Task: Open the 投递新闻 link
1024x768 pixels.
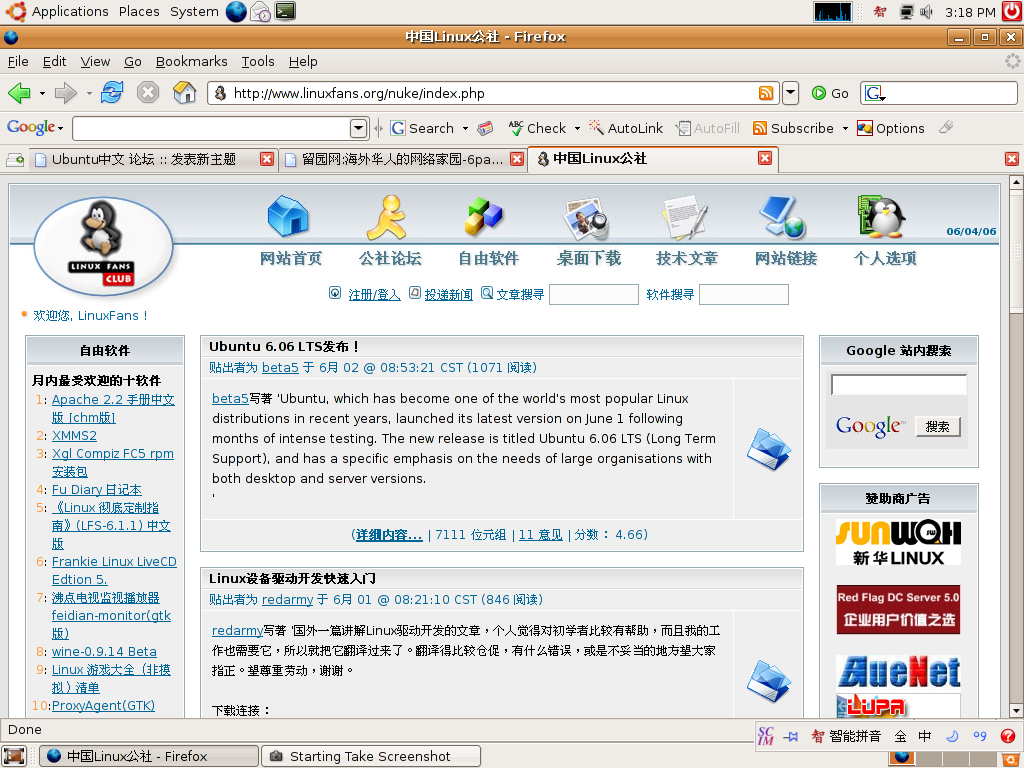Action: pyautogui.click(x=449, y=295)
